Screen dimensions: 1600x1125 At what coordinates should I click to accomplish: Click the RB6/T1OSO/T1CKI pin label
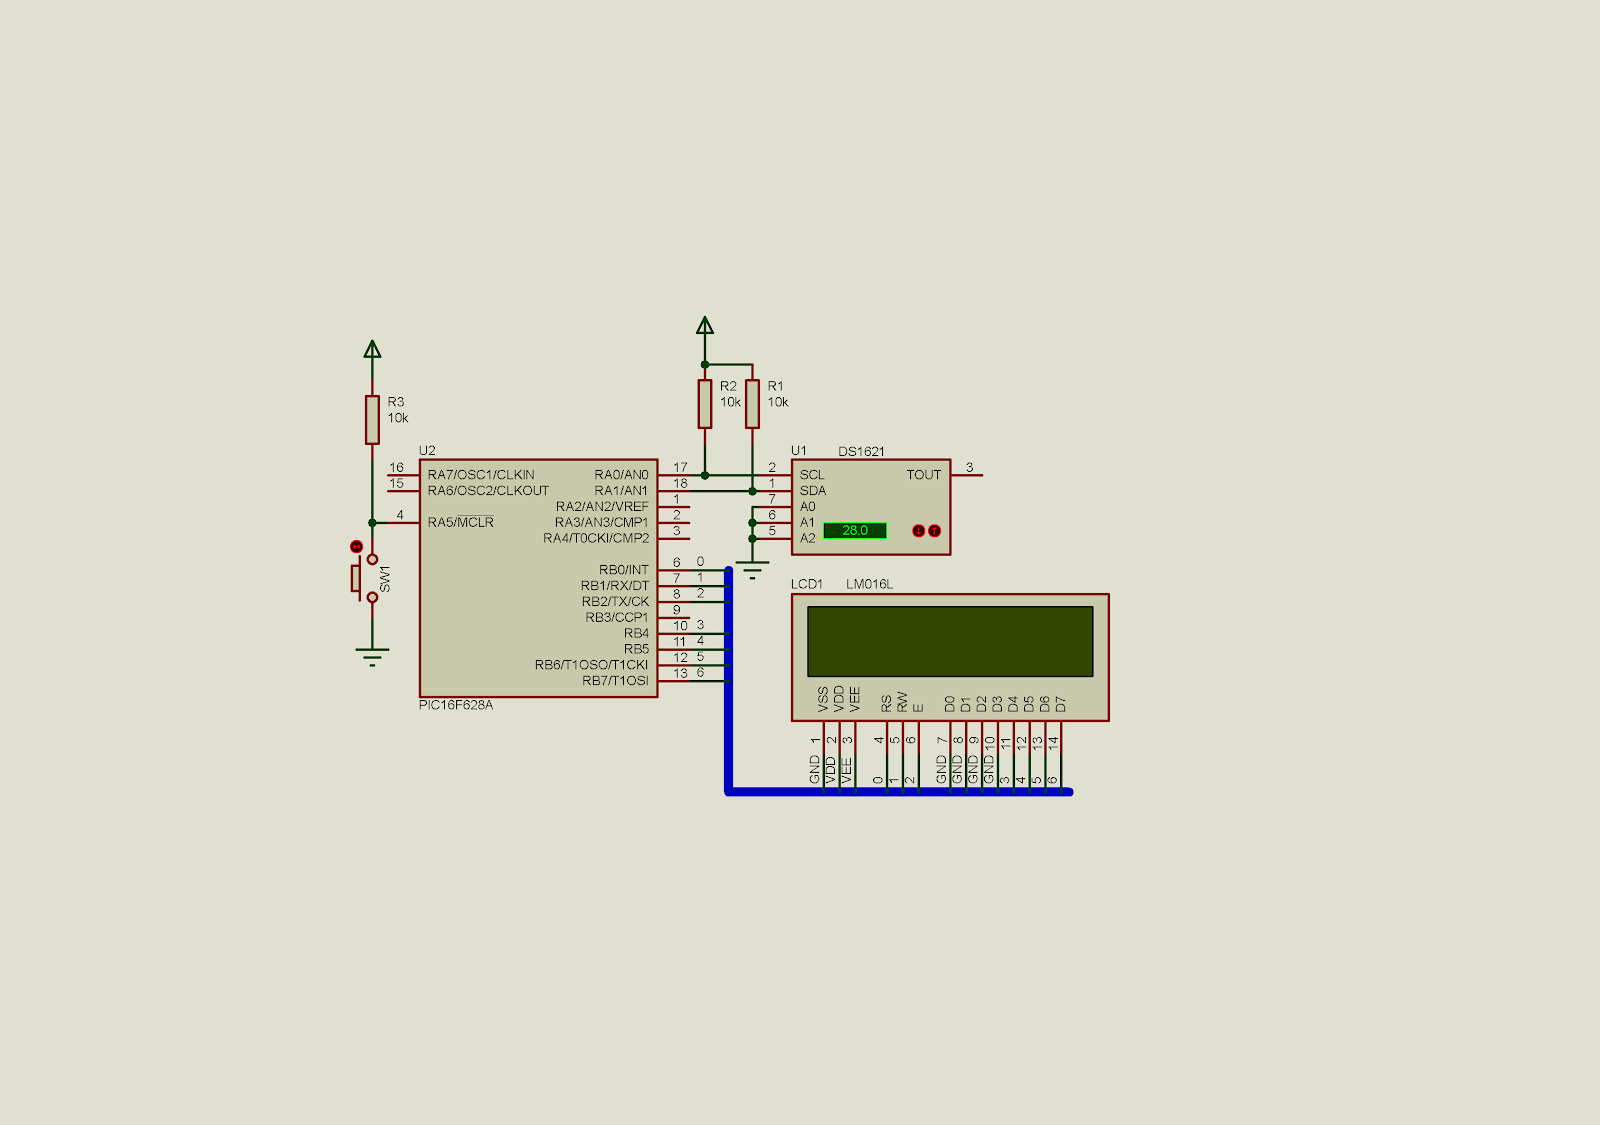592,665
